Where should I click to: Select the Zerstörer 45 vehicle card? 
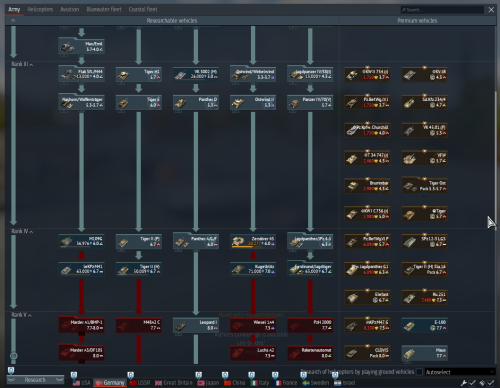coord(253,241)
